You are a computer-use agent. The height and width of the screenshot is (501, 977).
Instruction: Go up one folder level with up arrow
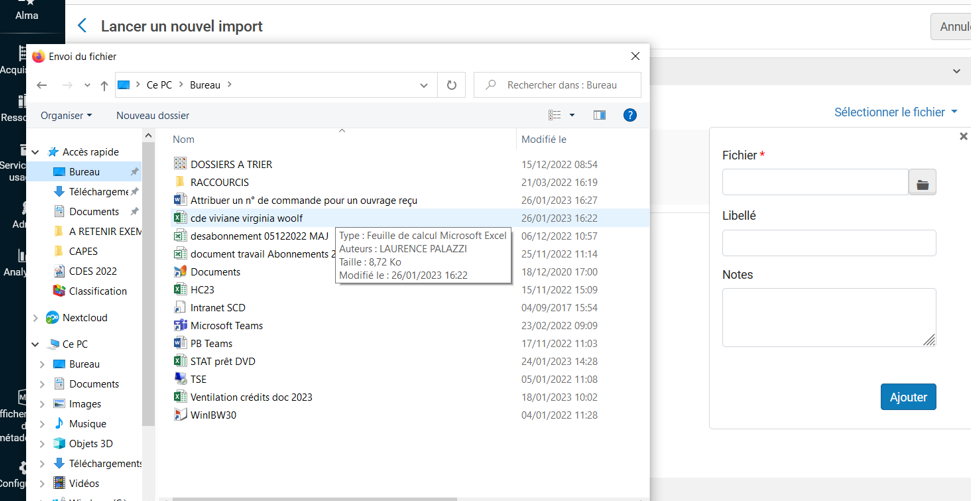click(104, 86)
